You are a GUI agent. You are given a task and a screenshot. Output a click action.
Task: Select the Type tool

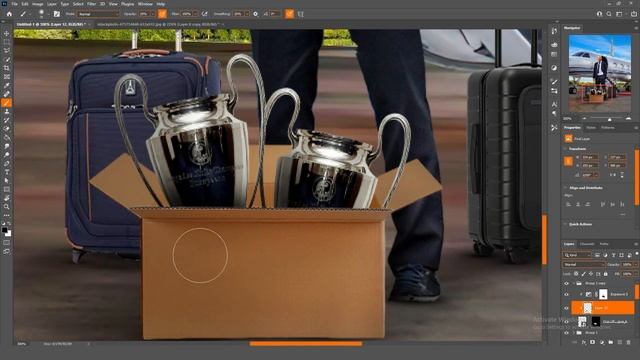tap(7, 172)
